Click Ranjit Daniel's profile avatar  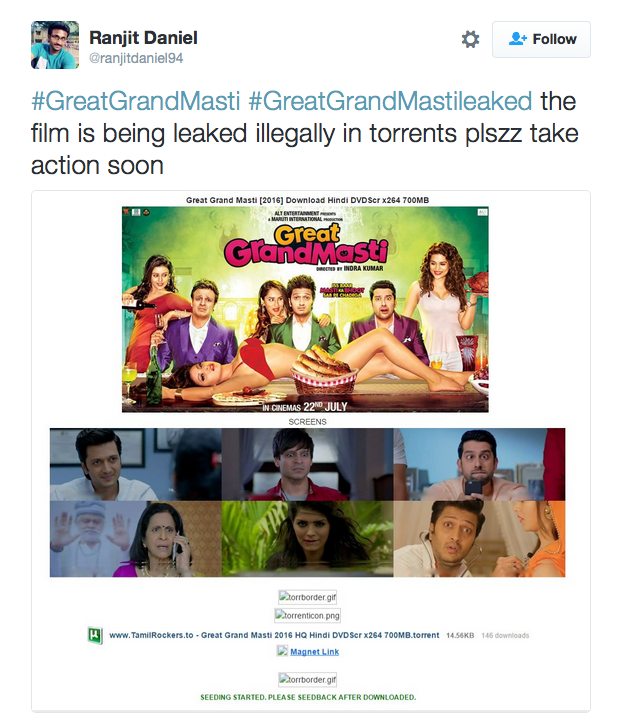[x=55, y=45]
